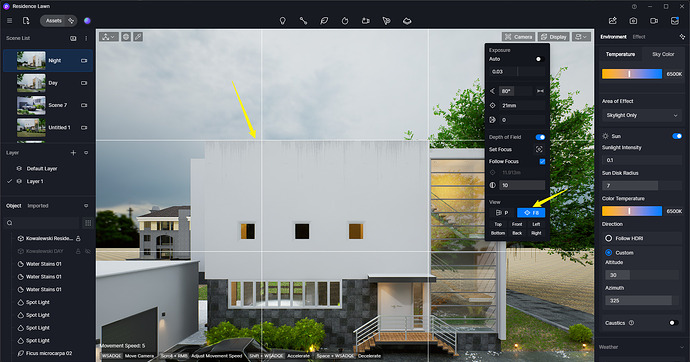Open the Display dropdown in viewport
The image size is (690, 362).
554,37
